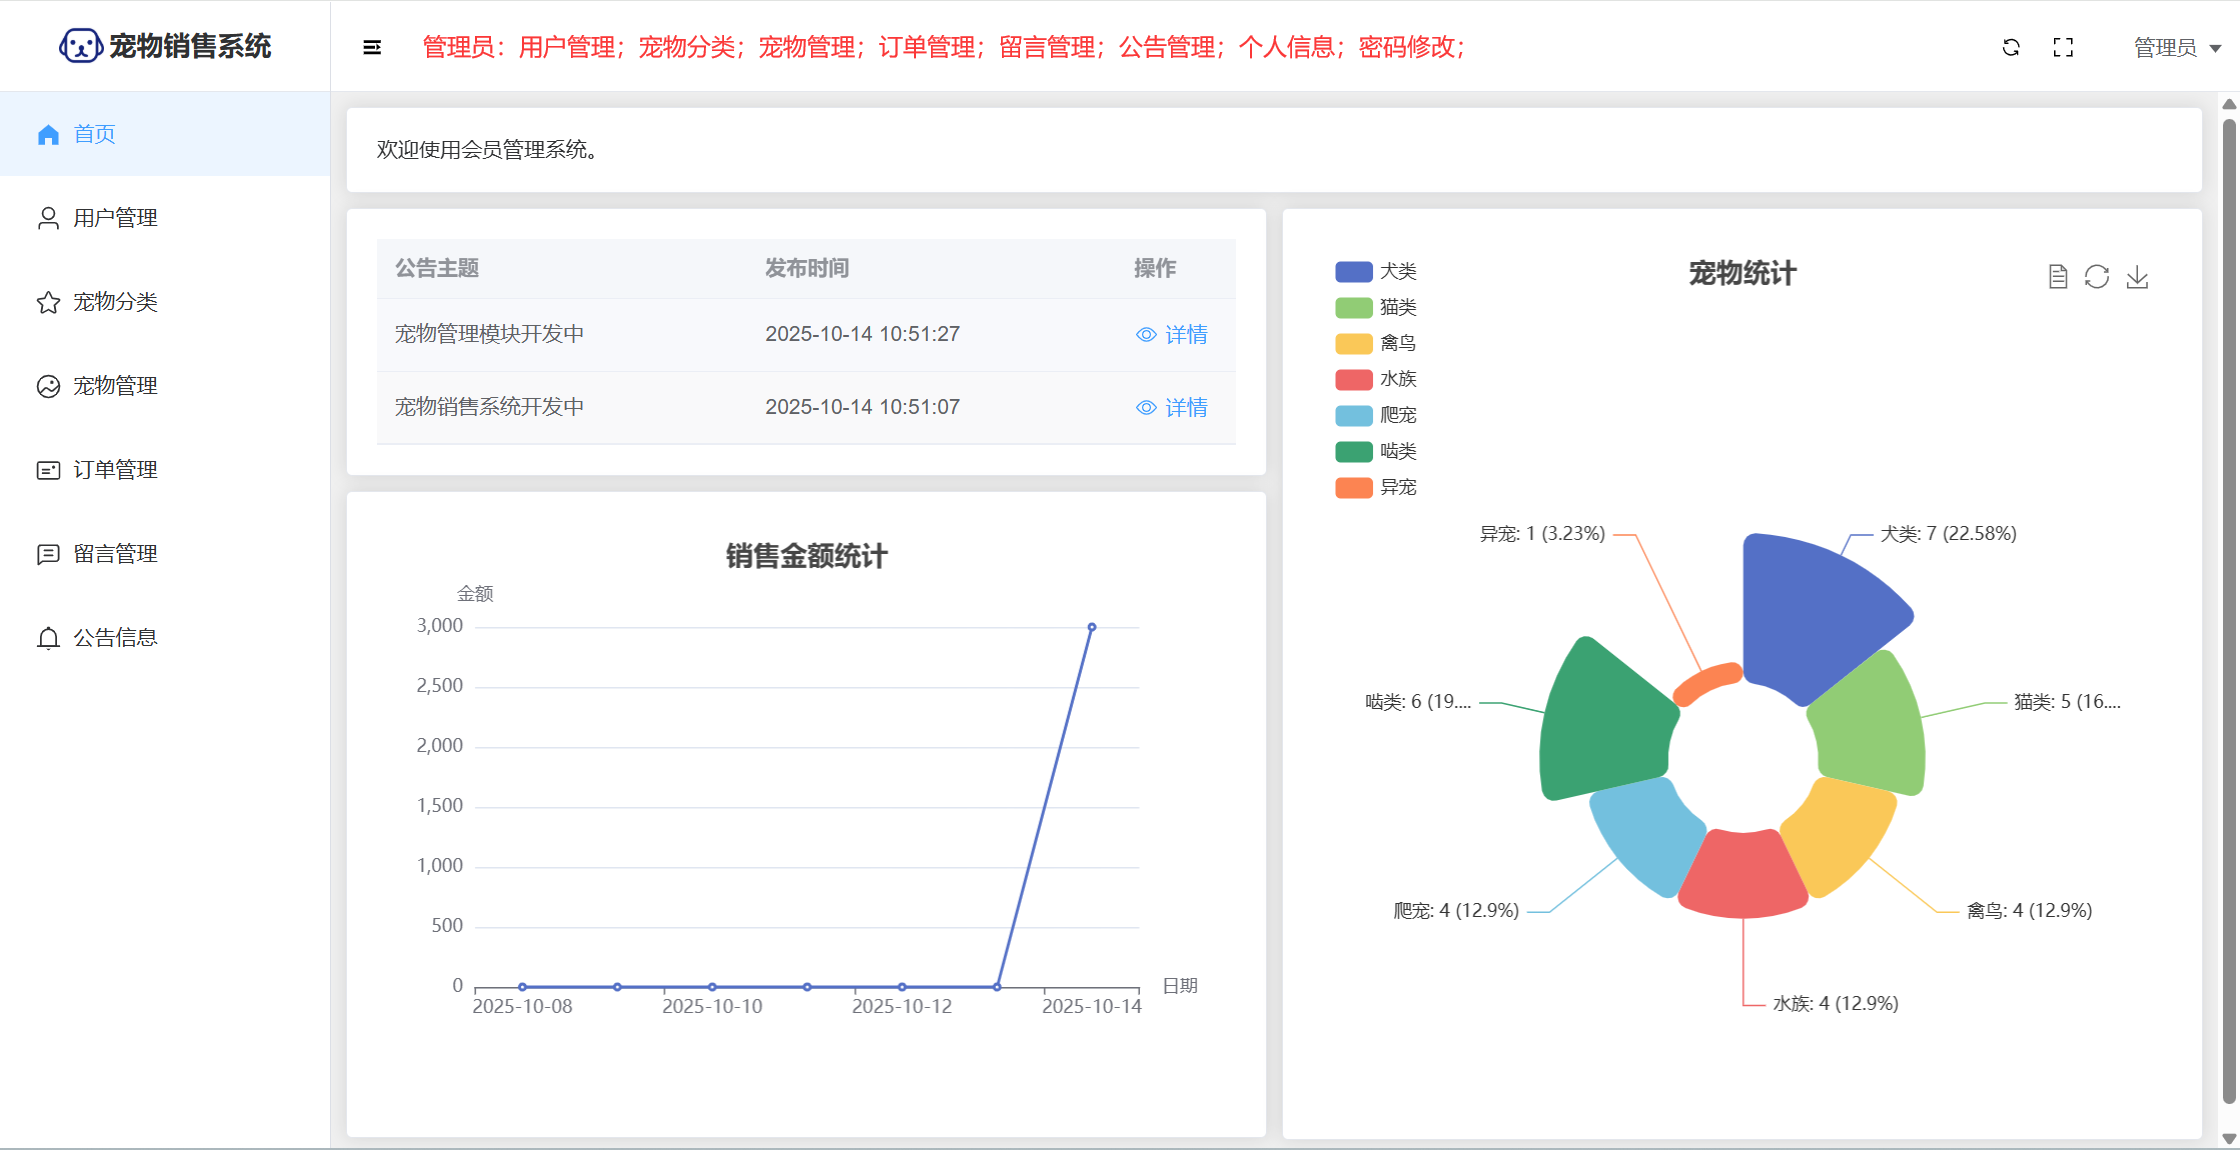Download pie chart as image icon
2240x1150 pixels.
(x=2137, y=277)
